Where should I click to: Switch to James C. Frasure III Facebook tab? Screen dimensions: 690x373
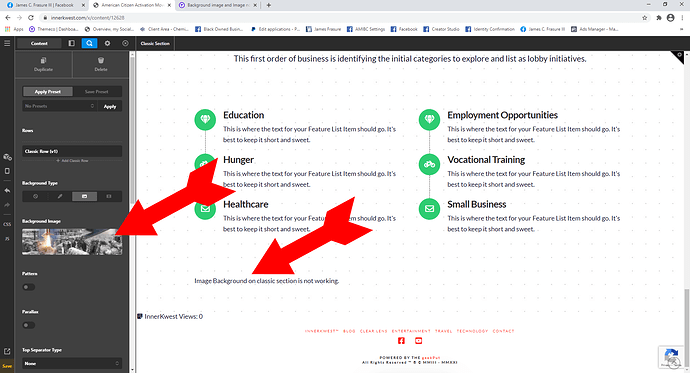point(44,5)
